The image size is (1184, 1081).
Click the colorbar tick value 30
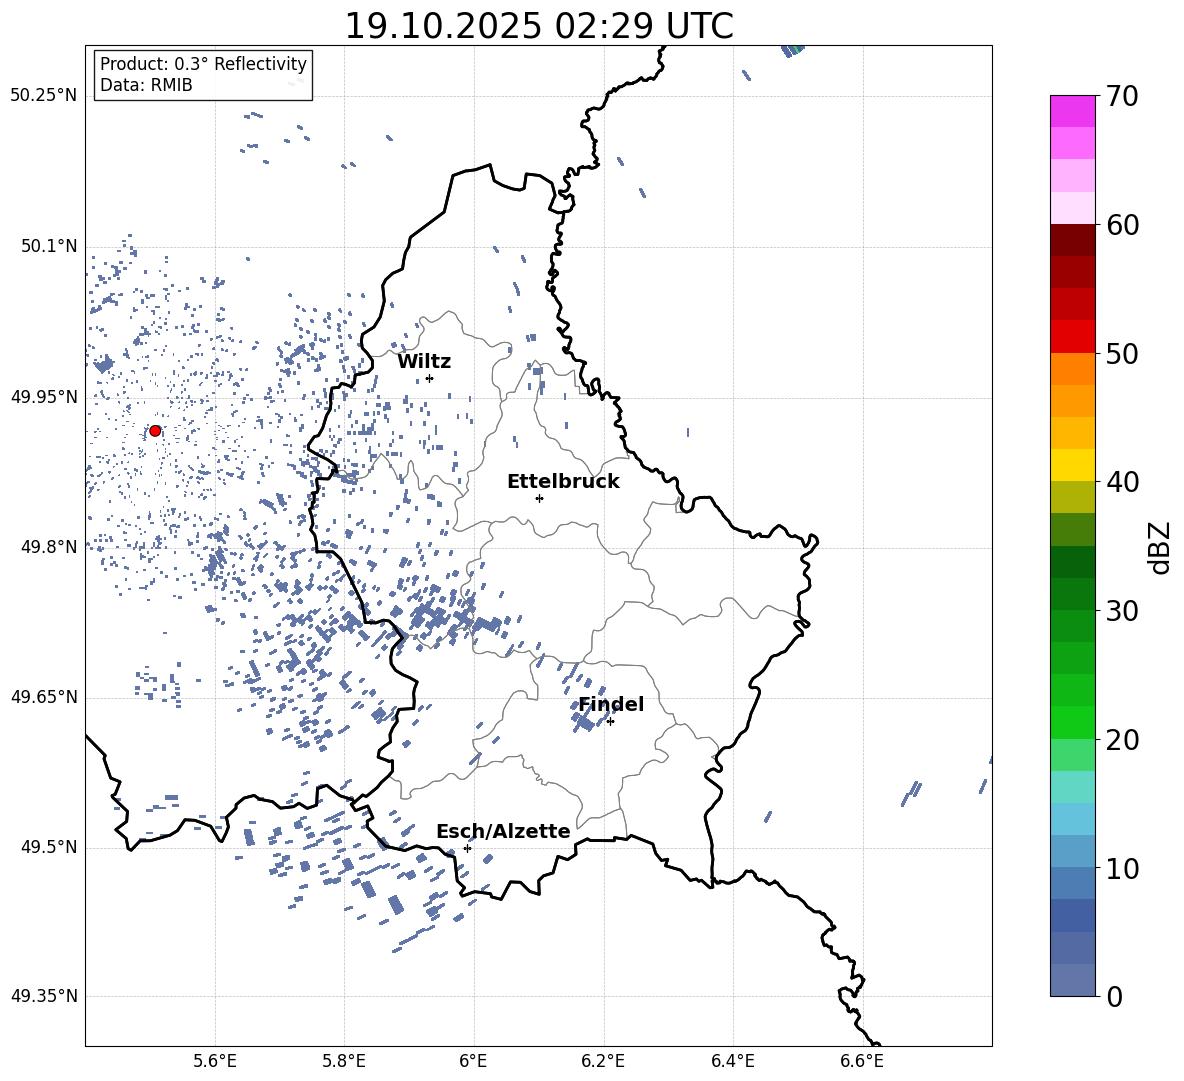[1122, 611]
